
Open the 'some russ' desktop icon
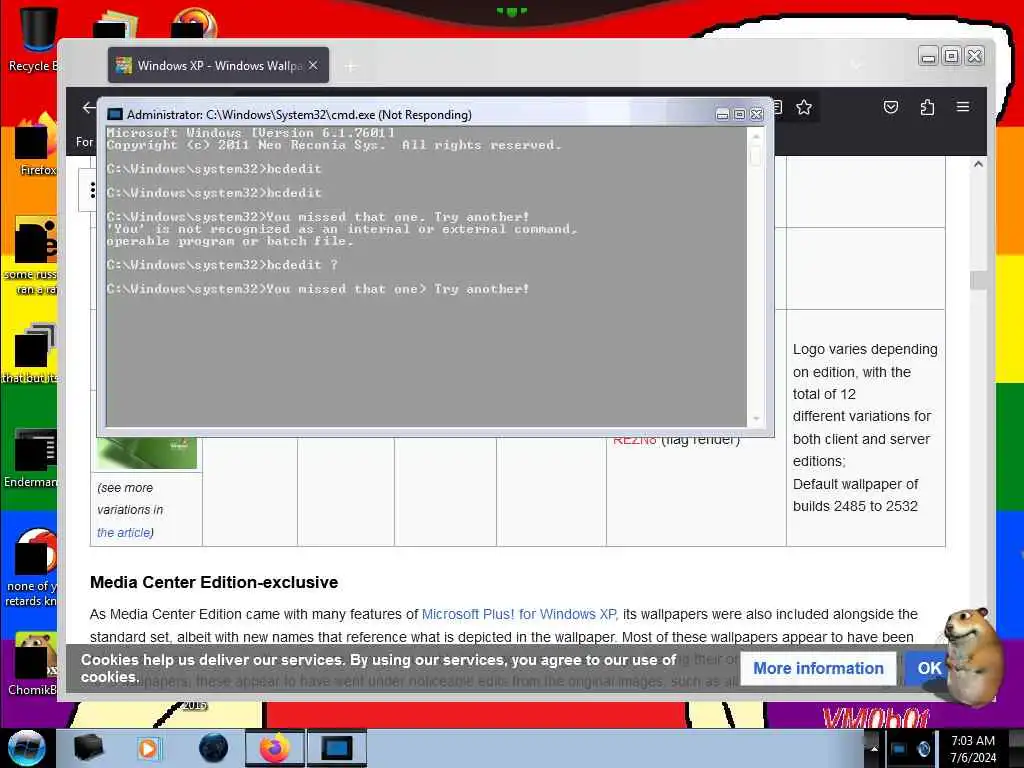coord(33,255)
